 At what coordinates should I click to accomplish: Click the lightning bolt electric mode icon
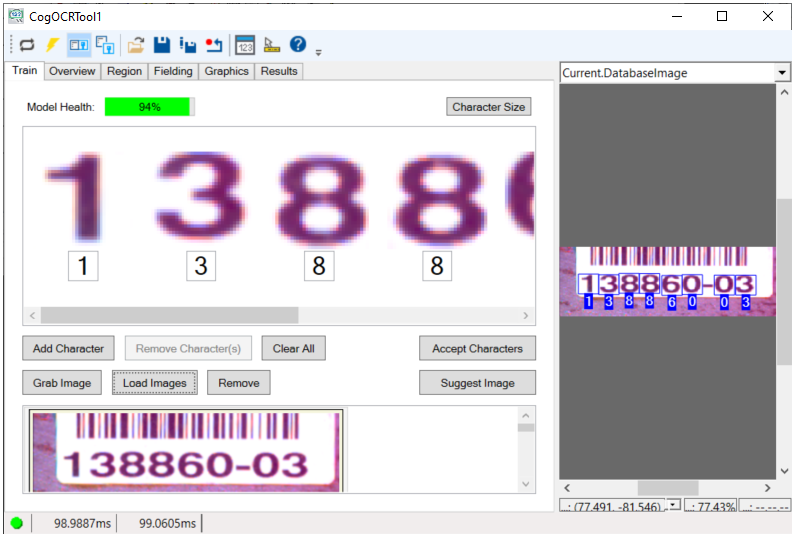(x=52, y=45)
